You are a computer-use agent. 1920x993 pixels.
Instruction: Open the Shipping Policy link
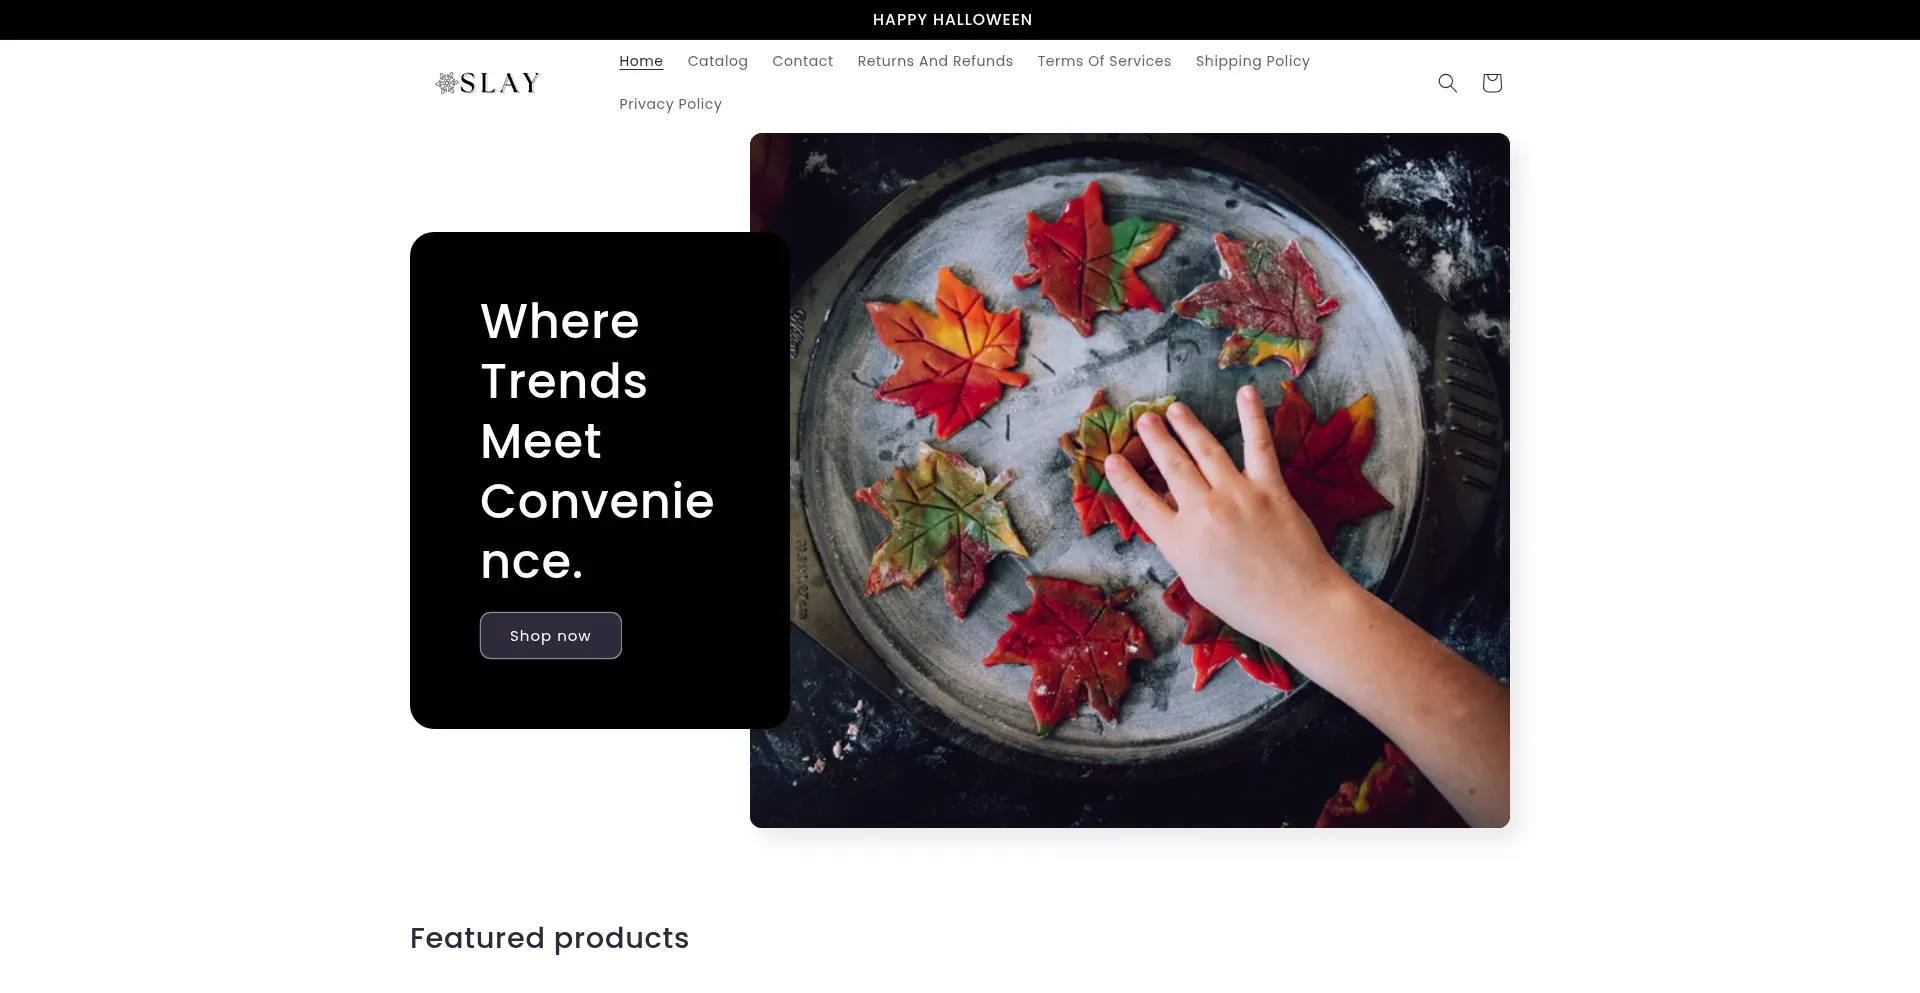[x=1252, y=61]
